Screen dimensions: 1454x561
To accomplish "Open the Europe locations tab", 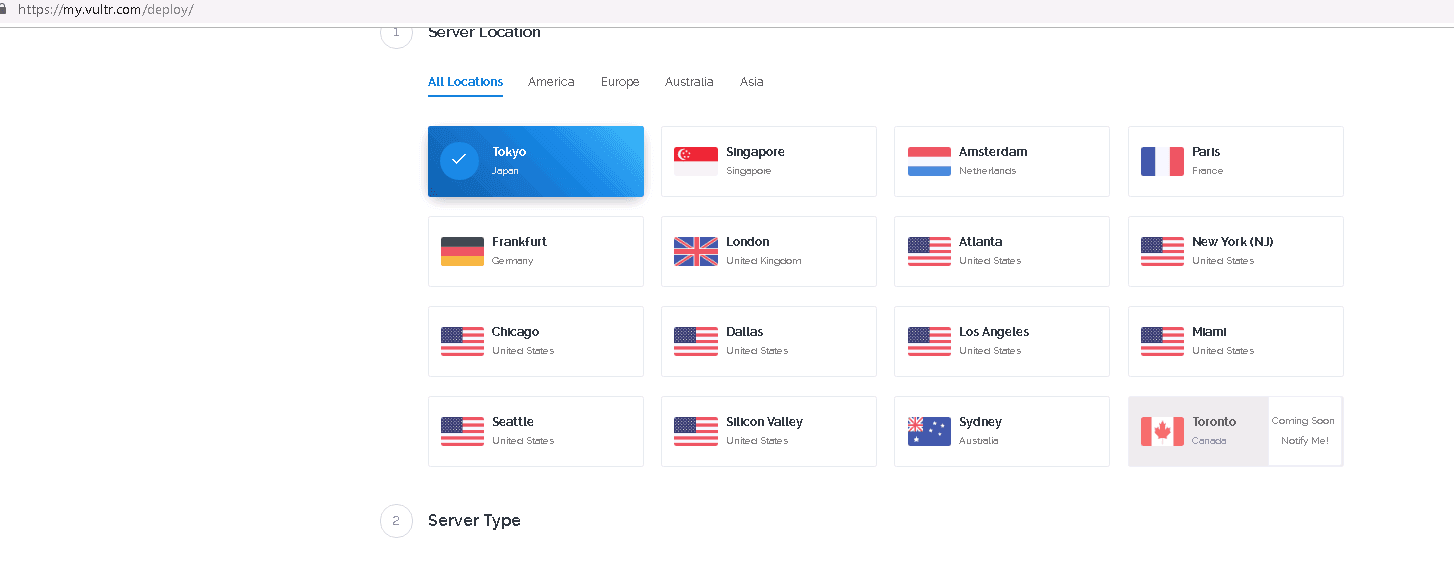I will pos(620,82).
